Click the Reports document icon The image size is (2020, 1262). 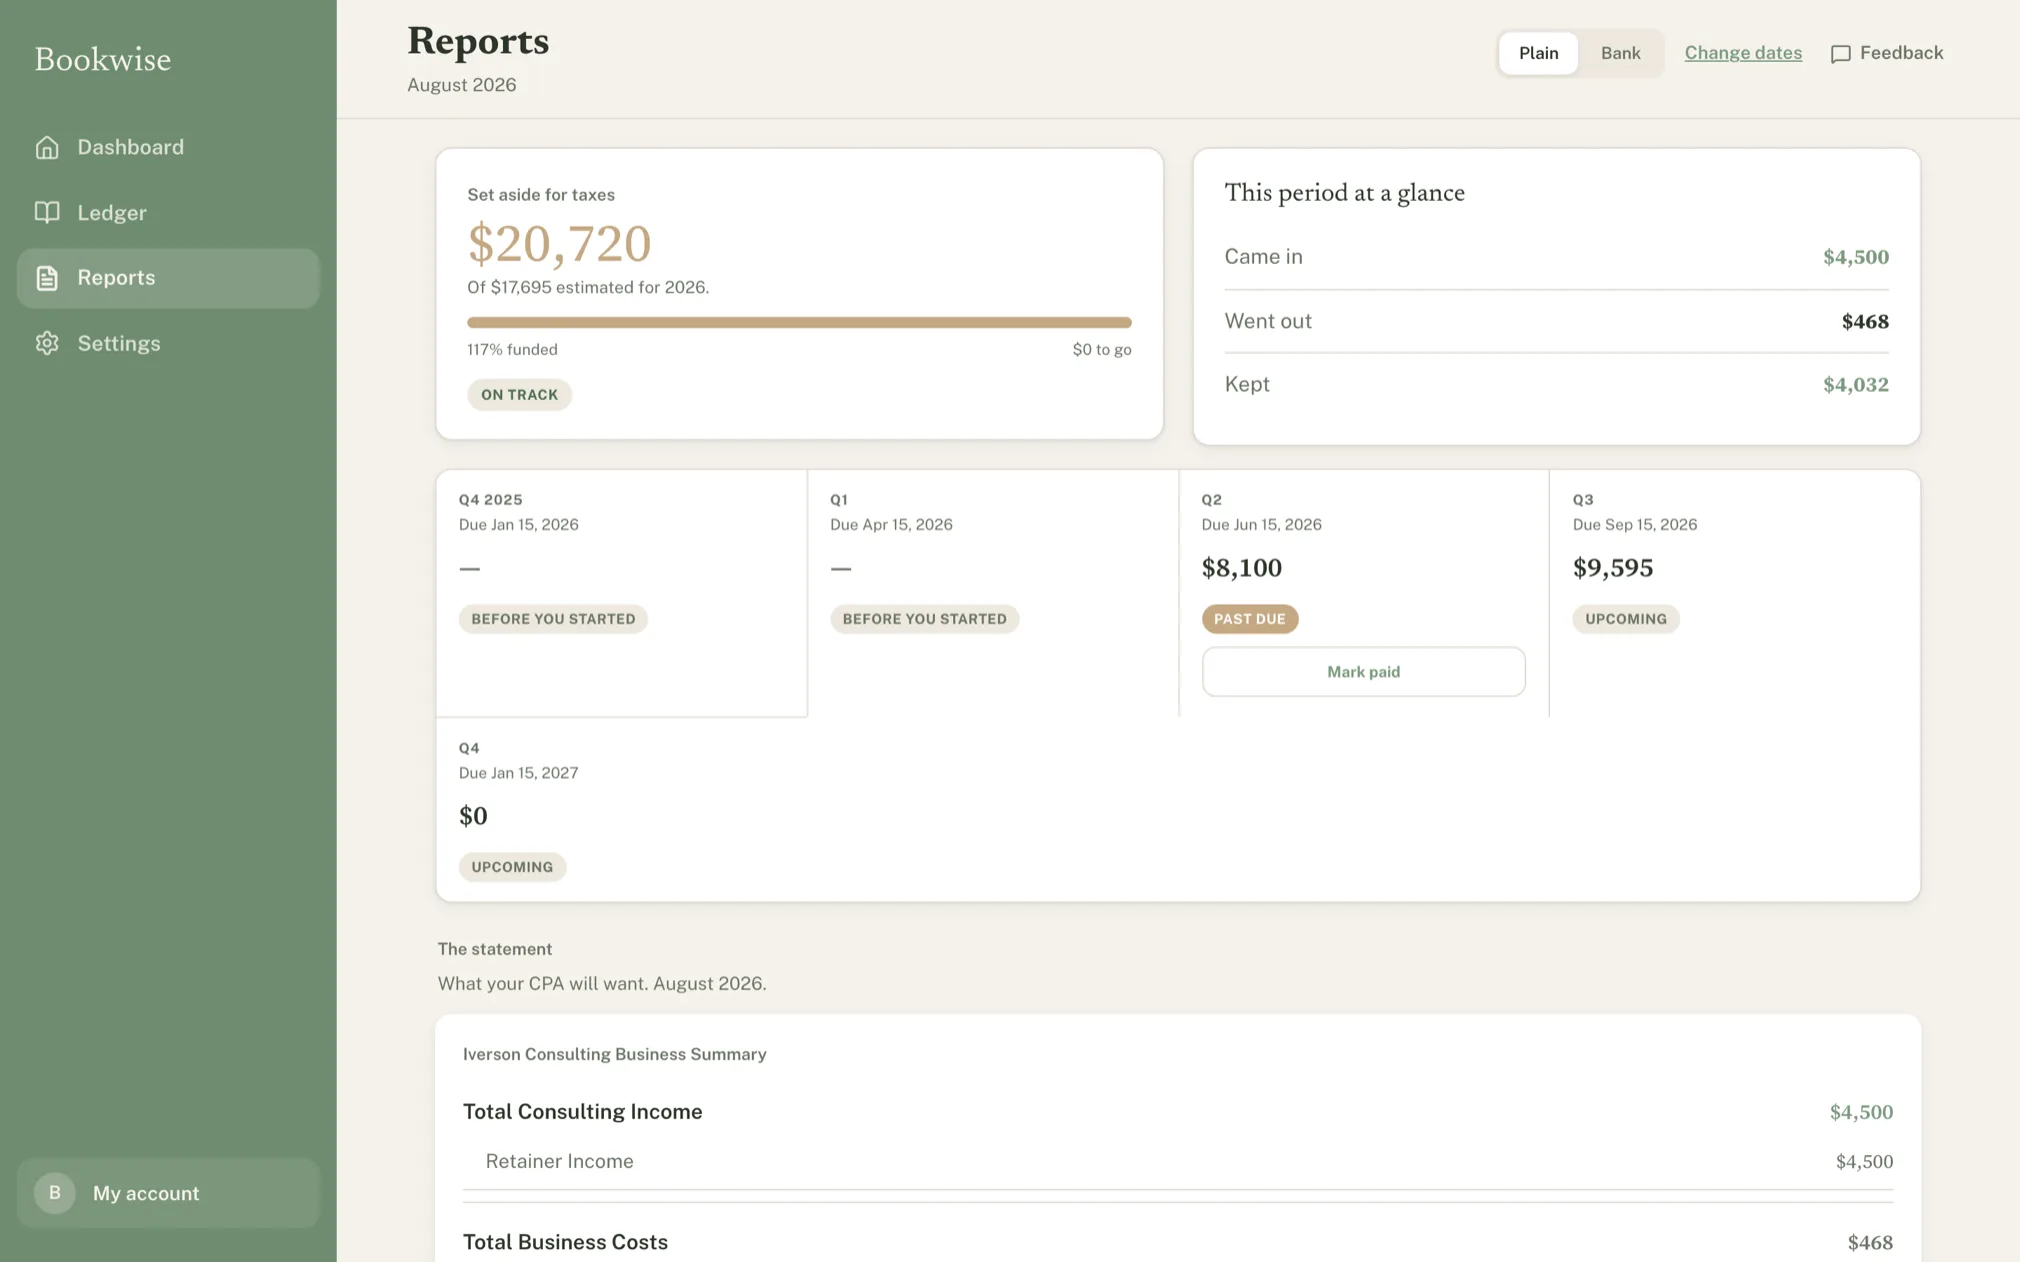pos(47,278)
